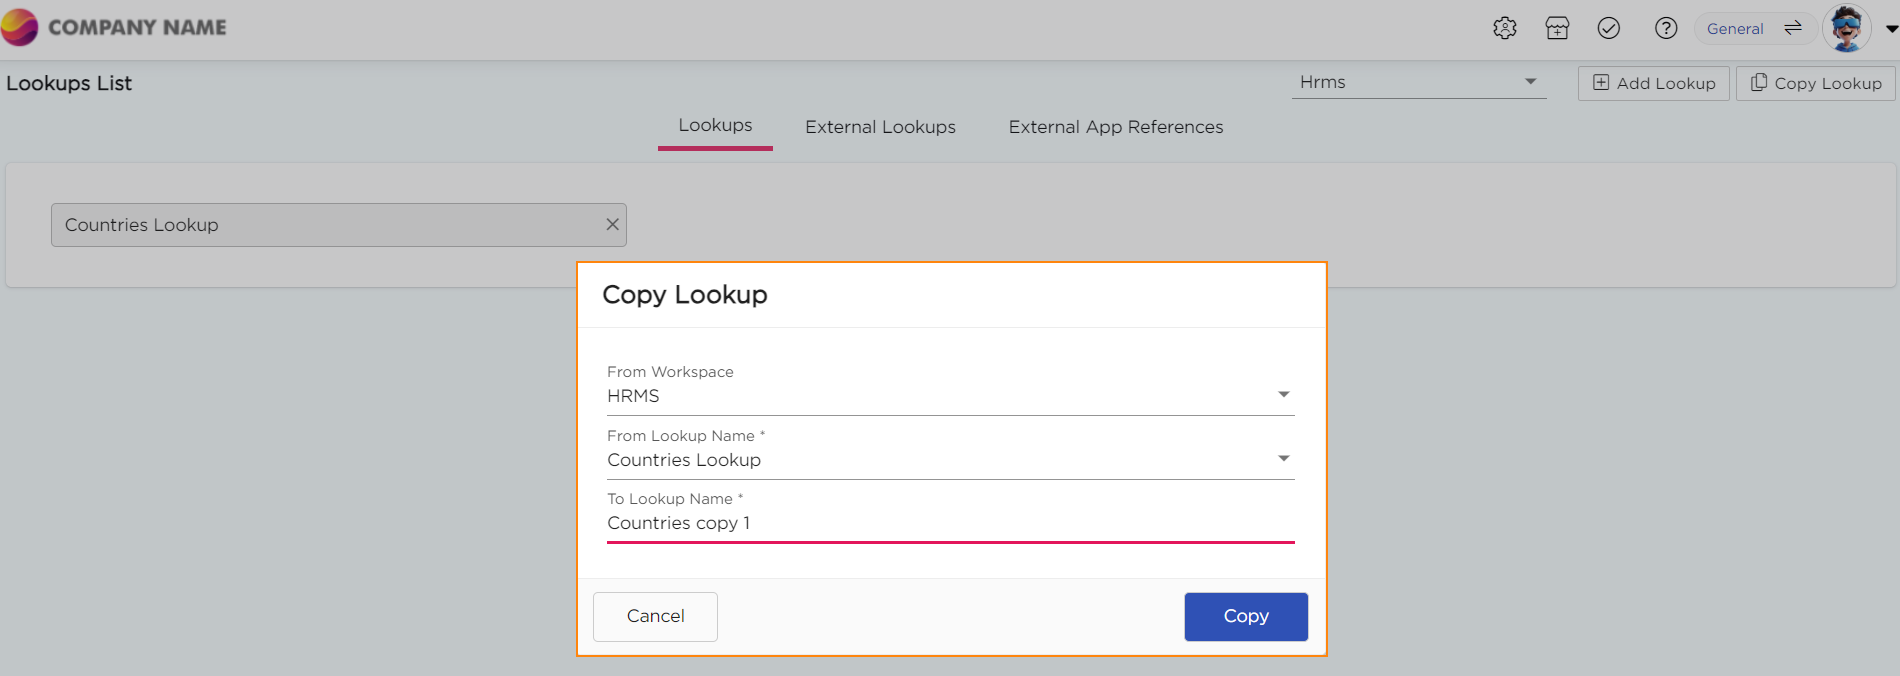Switch to the External Lookups tab
Screen dimensions: 1900x676
pos(880,127)
